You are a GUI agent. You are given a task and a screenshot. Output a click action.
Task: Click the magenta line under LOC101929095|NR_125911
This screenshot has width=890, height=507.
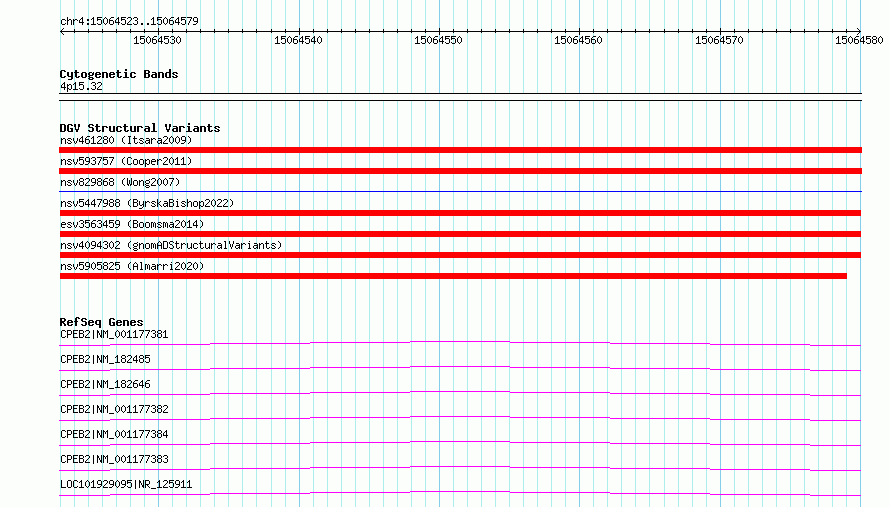[x=460, y=493]
